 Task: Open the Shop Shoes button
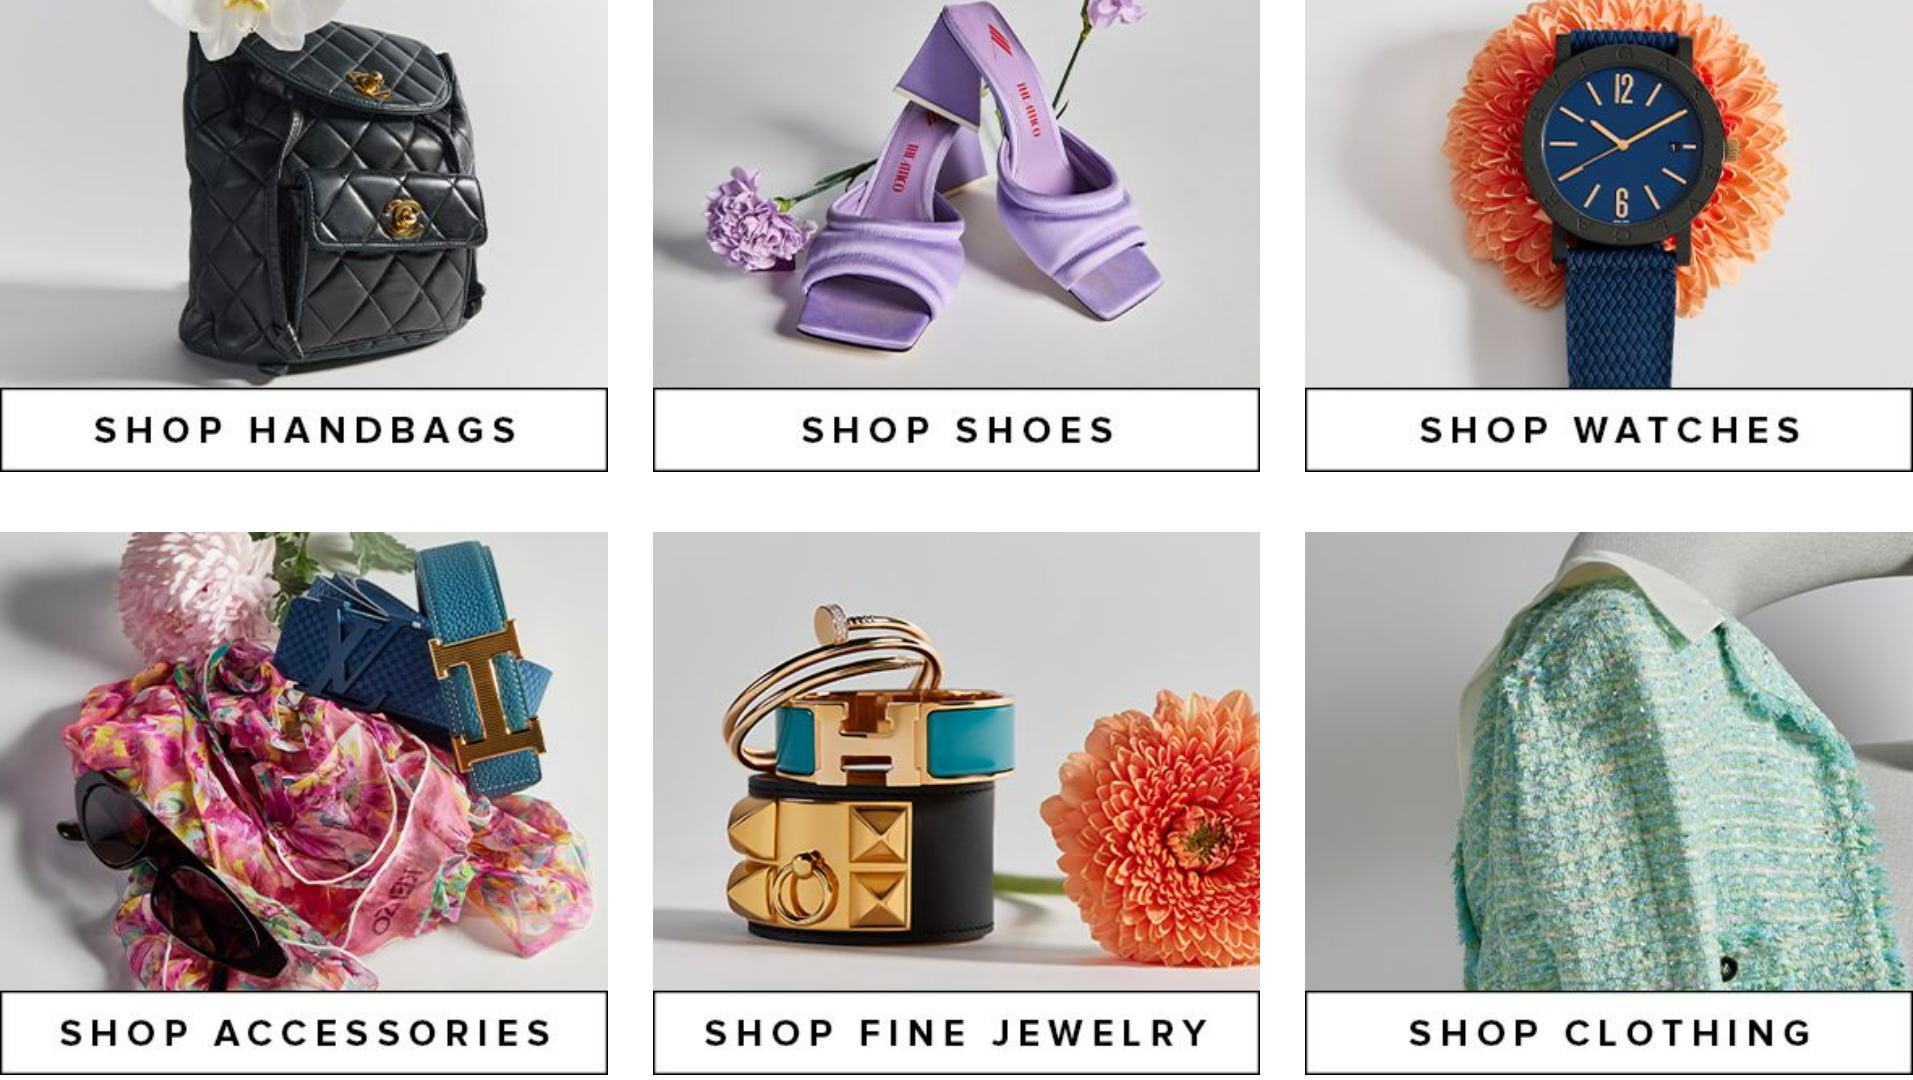[956, 430]
